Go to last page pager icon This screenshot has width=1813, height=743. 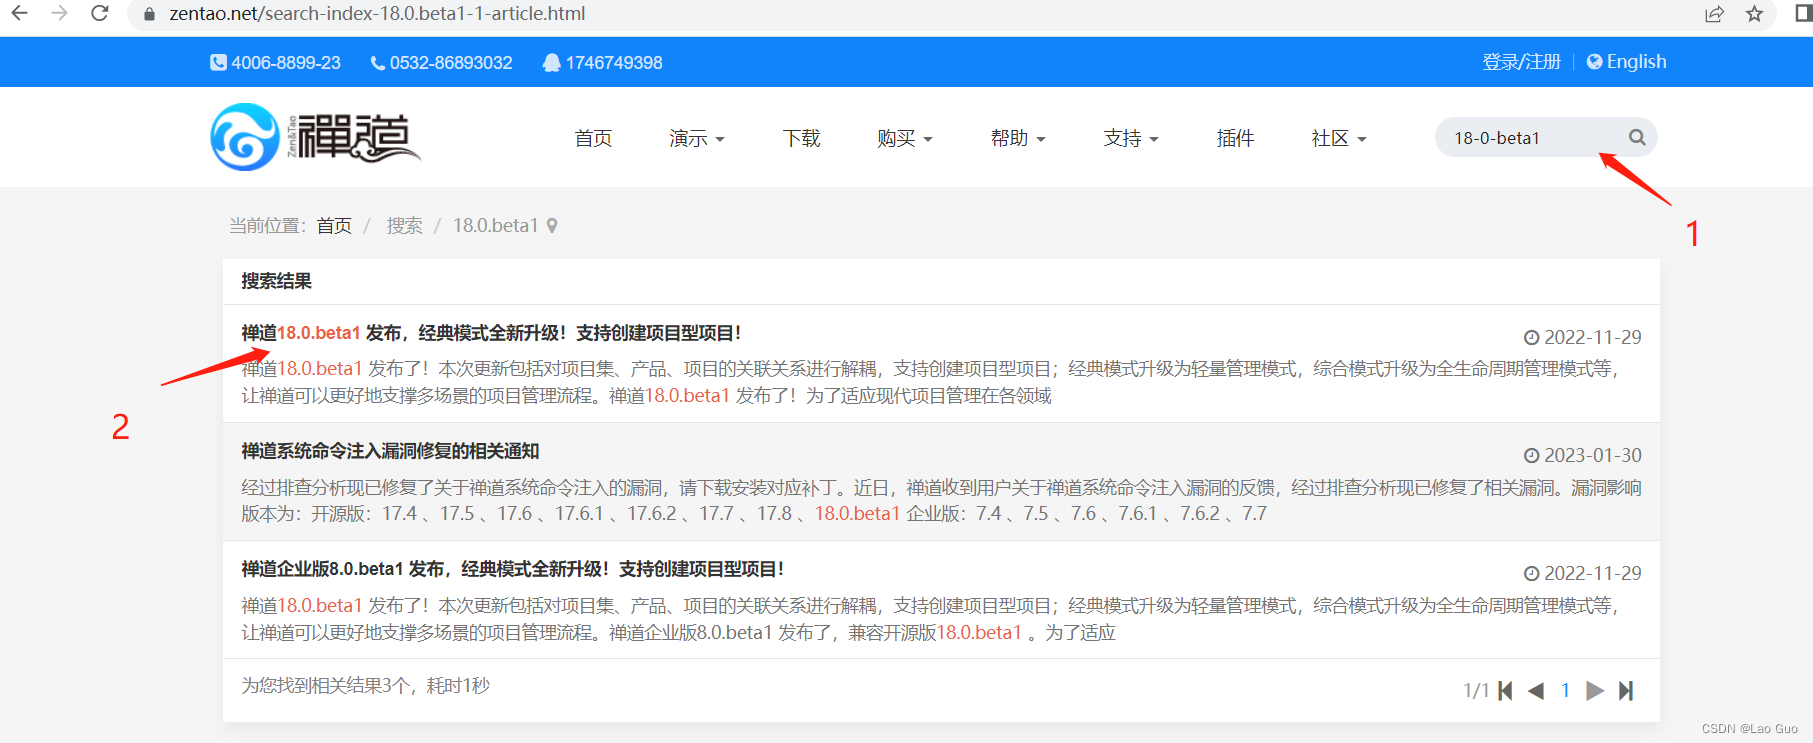point(1626,690)
